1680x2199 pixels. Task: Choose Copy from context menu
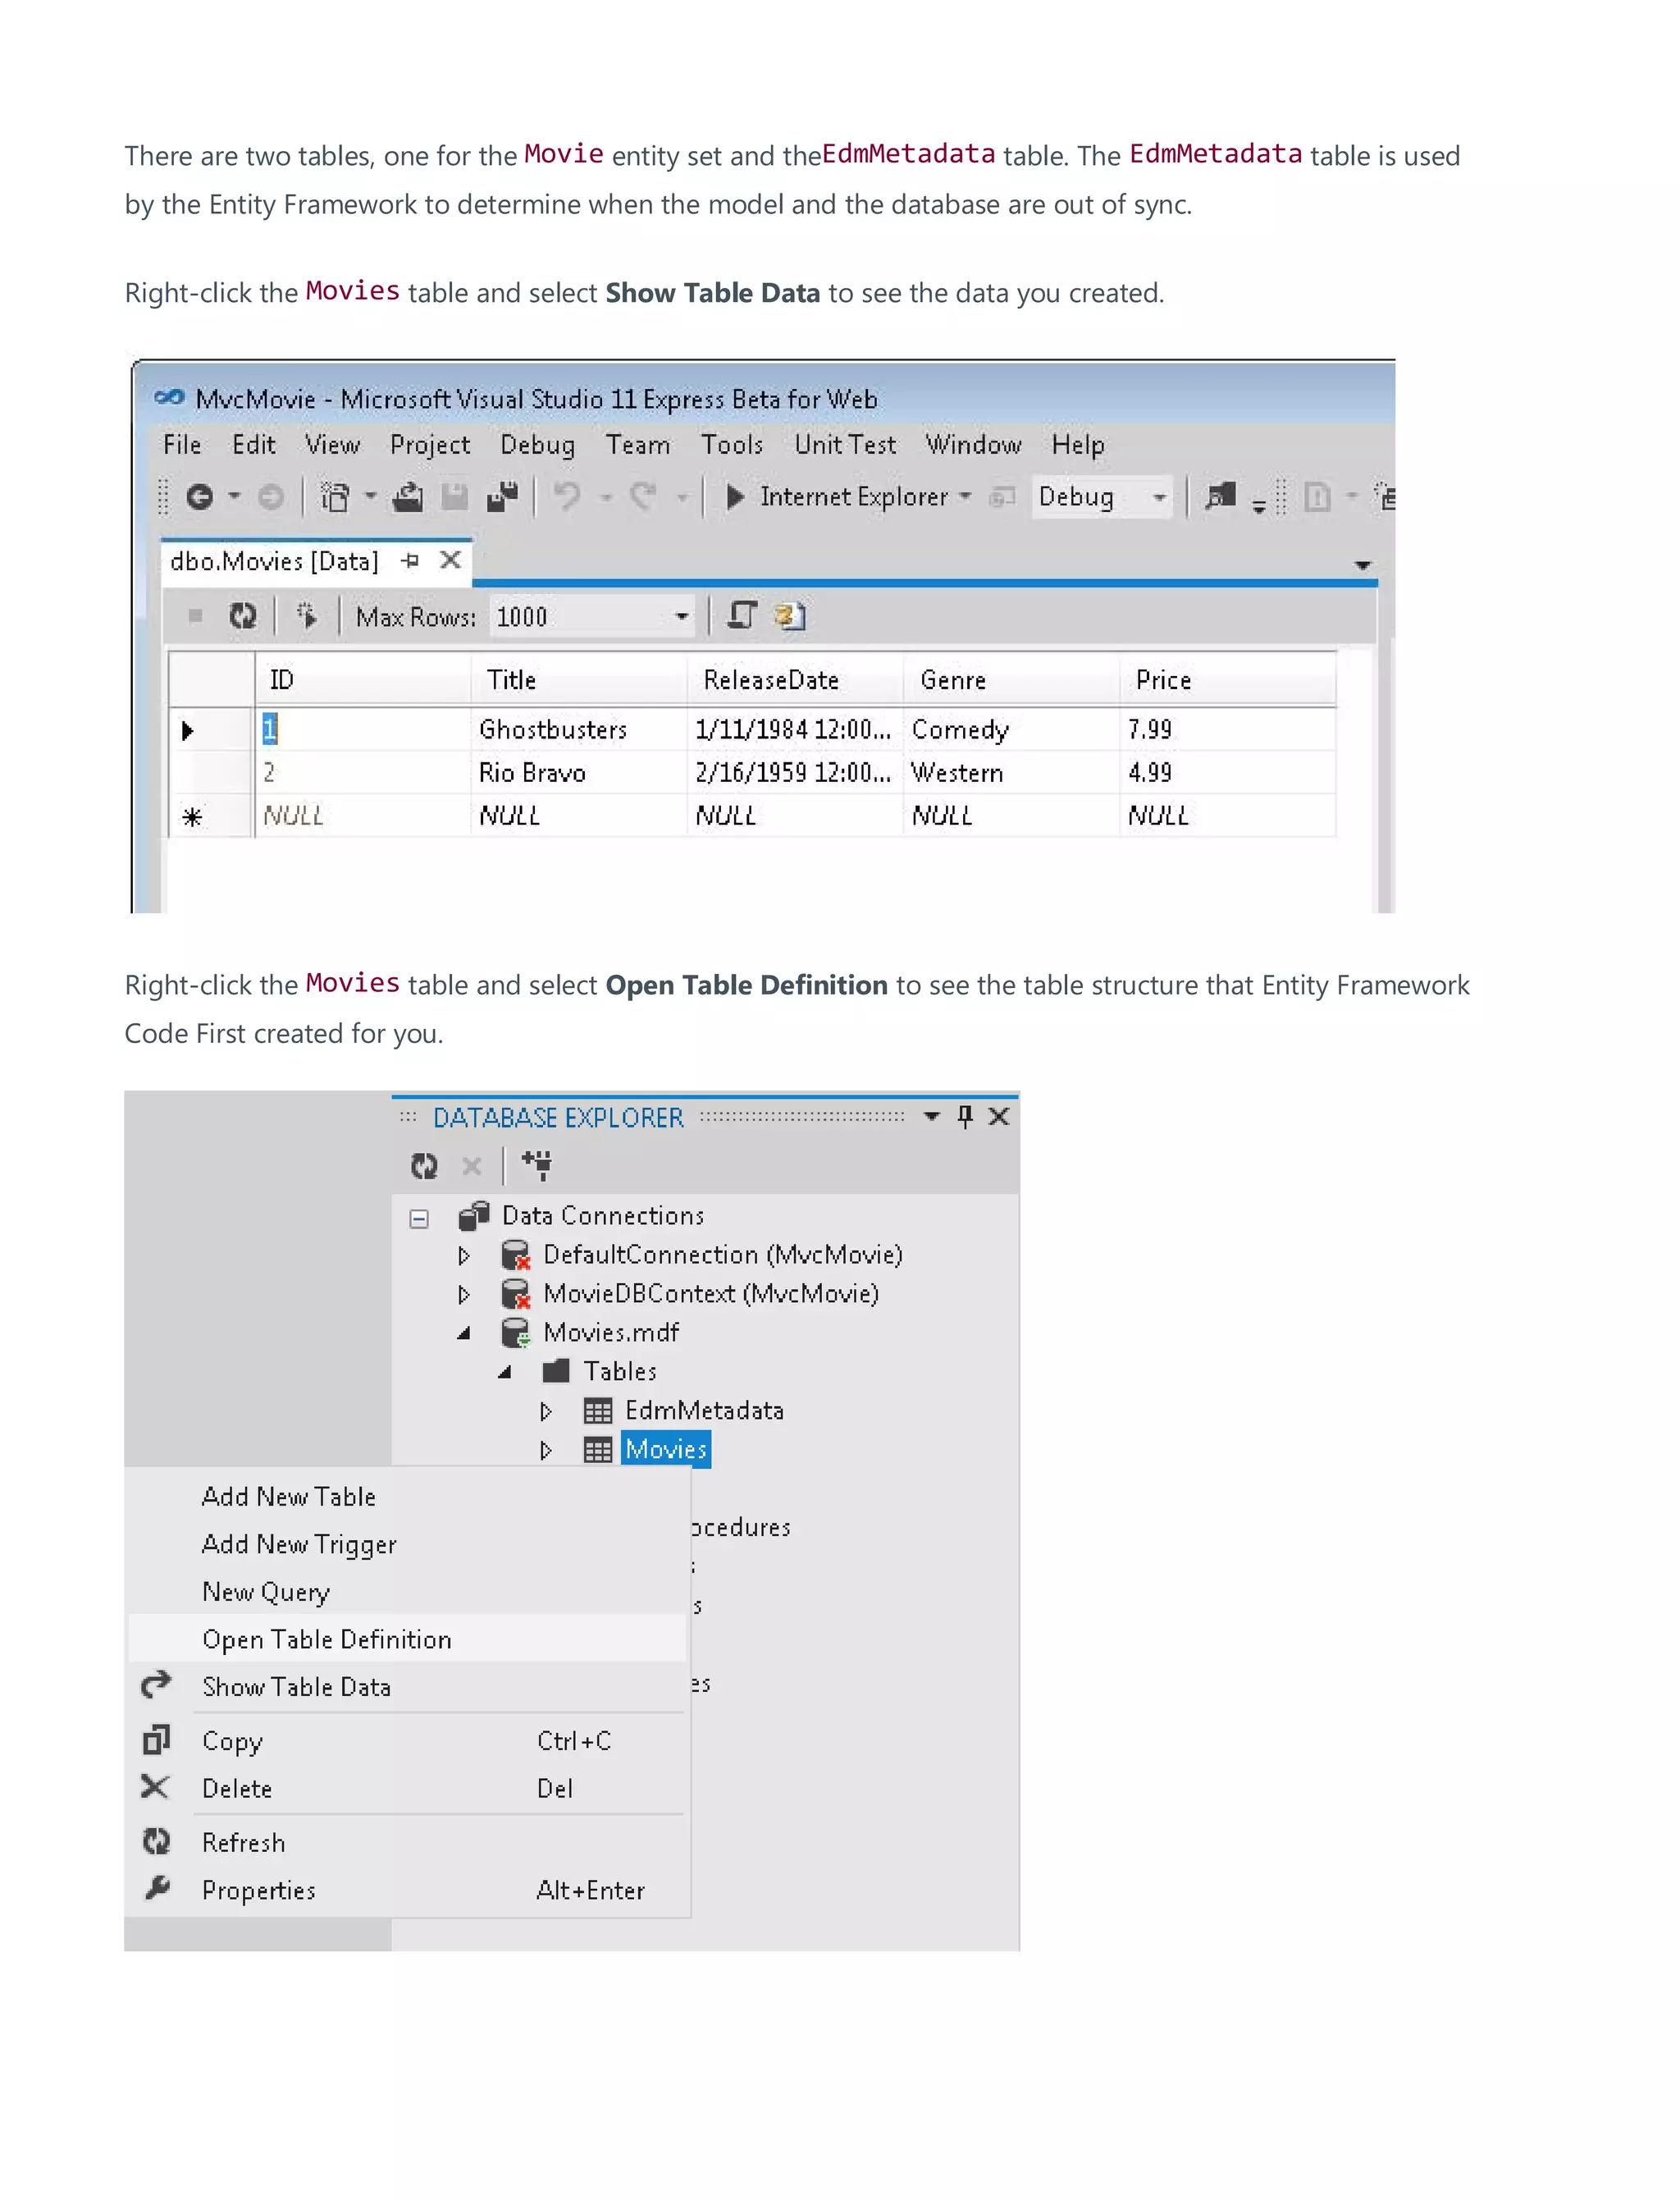(408, 1741)
